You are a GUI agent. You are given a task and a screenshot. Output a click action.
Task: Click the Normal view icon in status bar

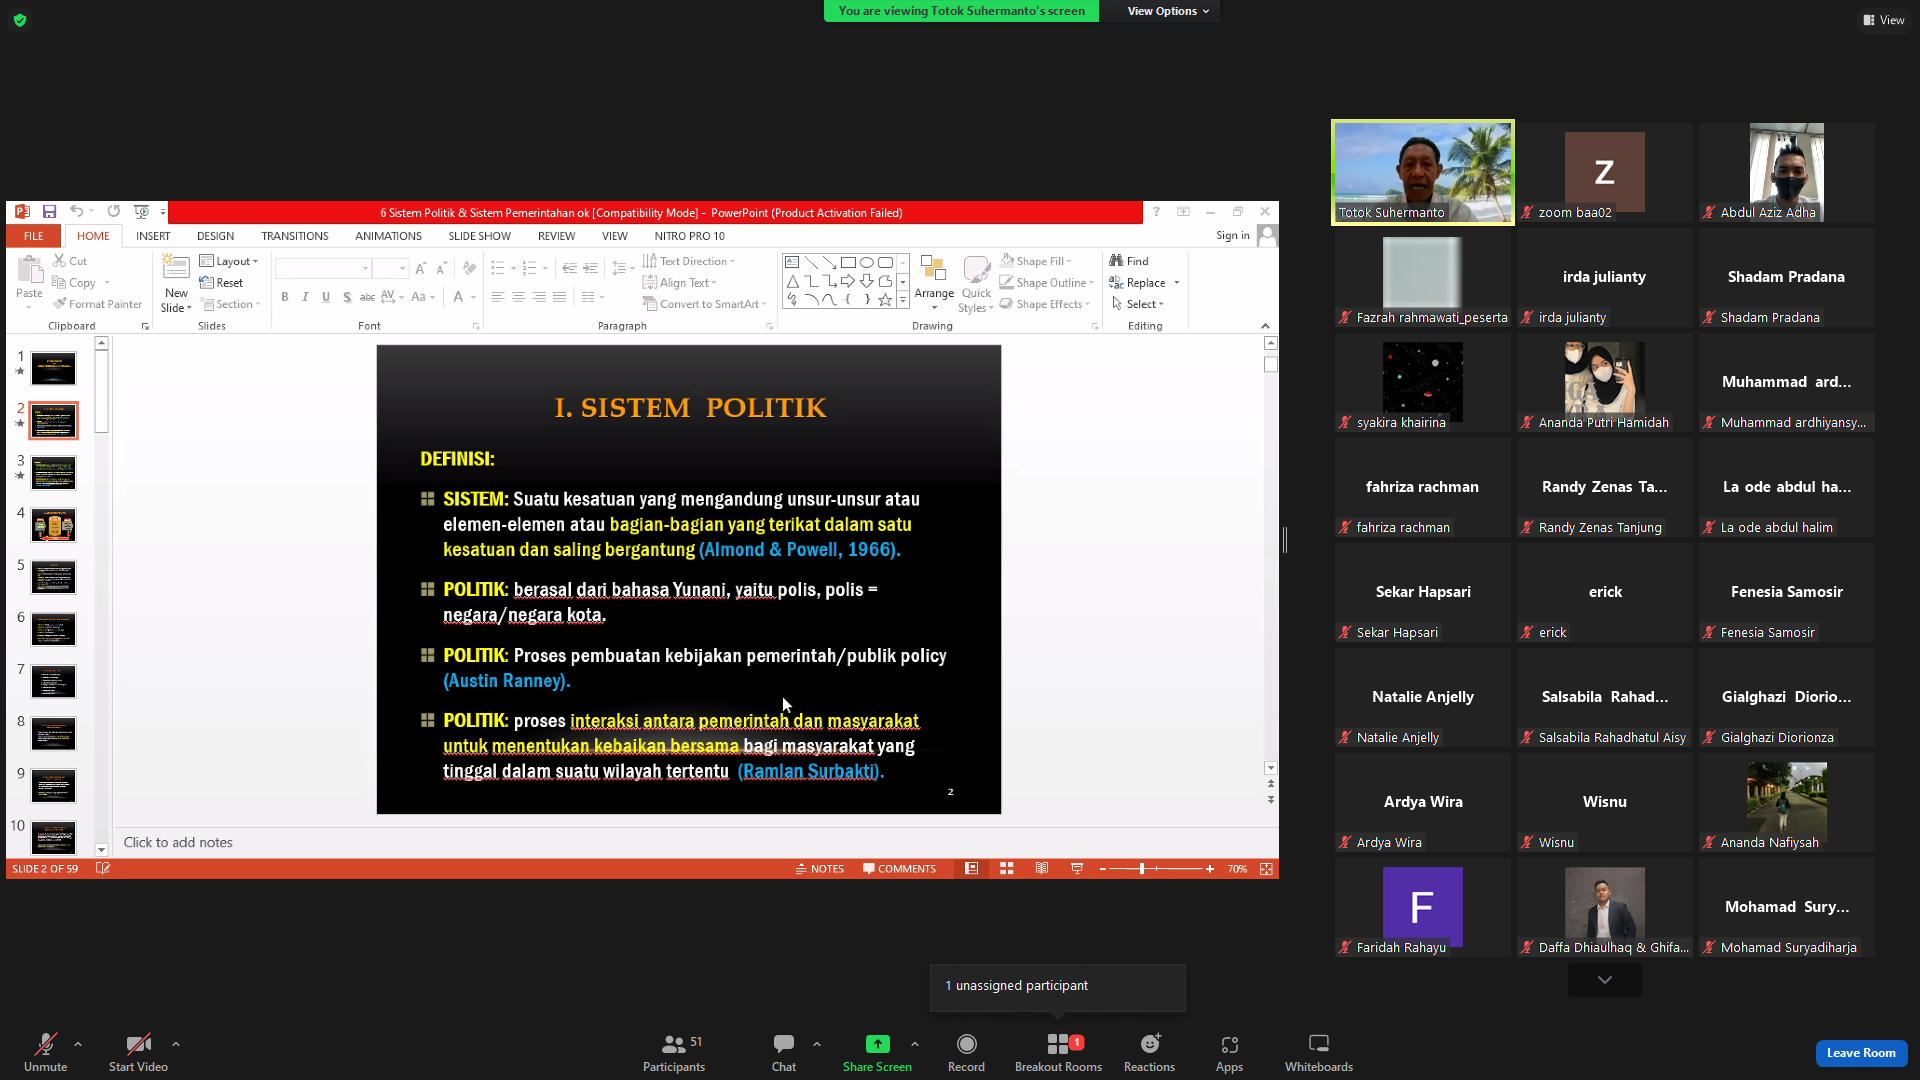[x=971, y=869]
